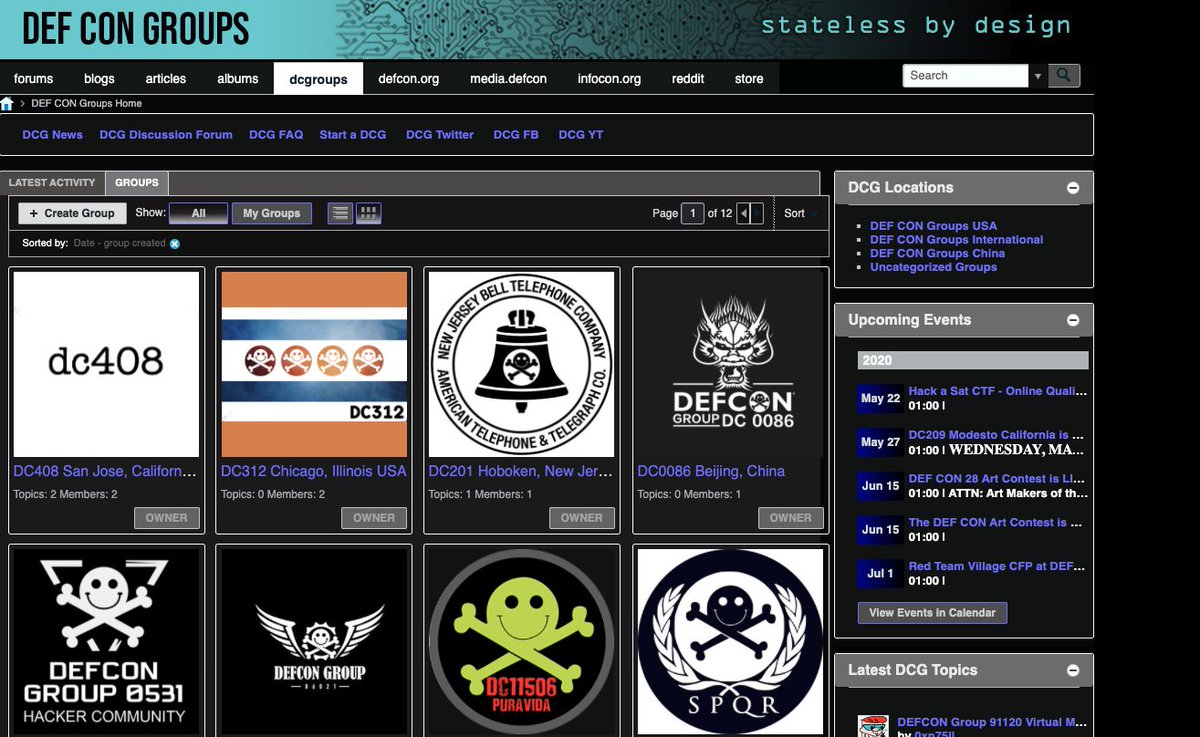
Task: Open DC201 Hoboken group title
Action: pos(520,471)
